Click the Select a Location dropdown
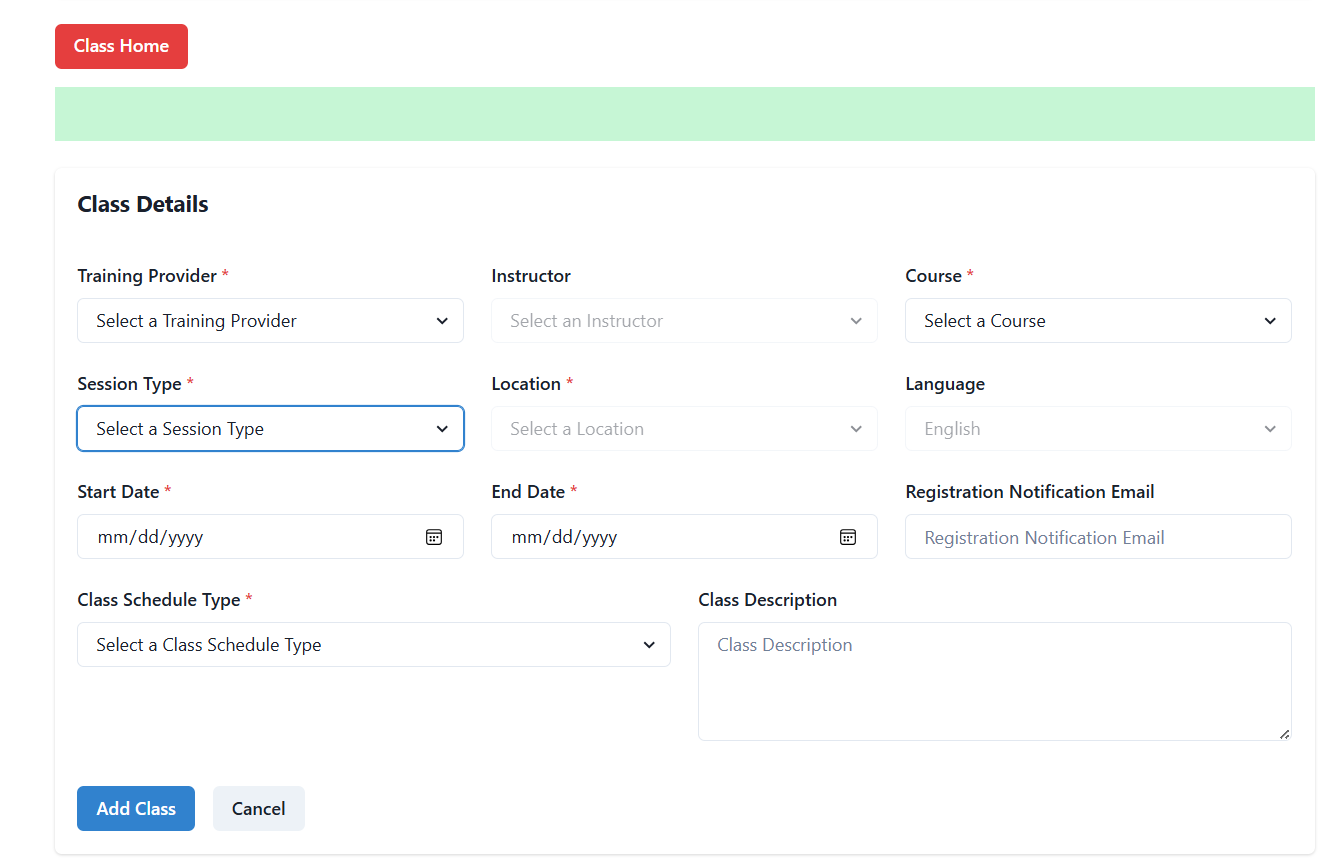The width and height of the screenshot is (1340, 860). (x=684, y=429)
